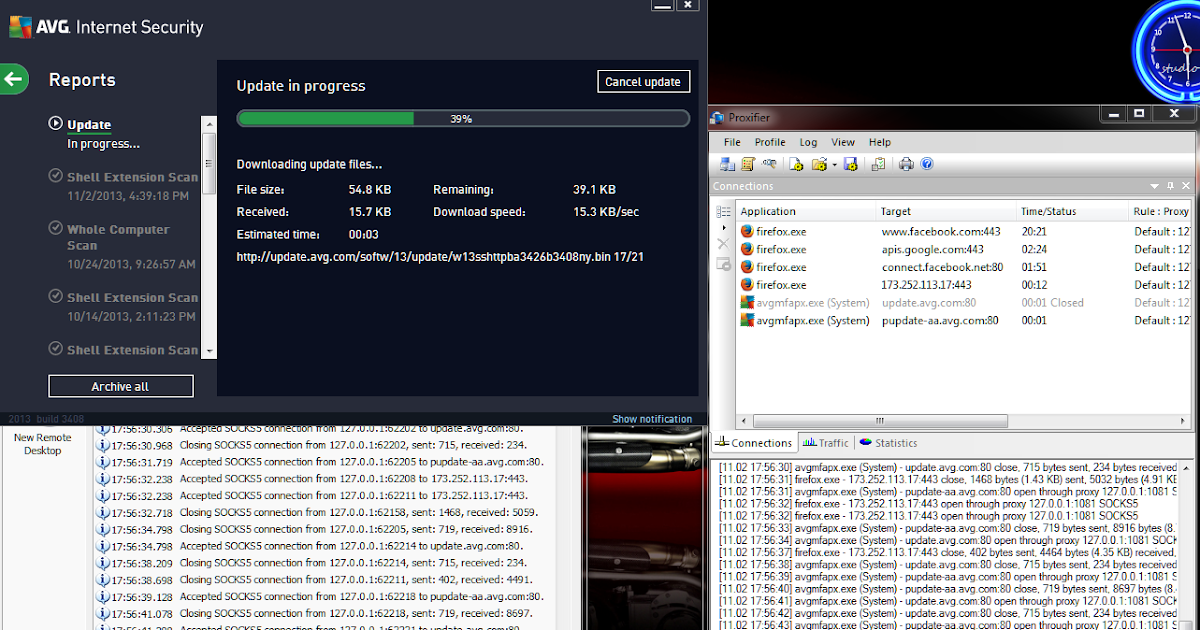This screenshot has height=630, width=1200.
Task: Click the update file URL text
Action: click(440, 257)
